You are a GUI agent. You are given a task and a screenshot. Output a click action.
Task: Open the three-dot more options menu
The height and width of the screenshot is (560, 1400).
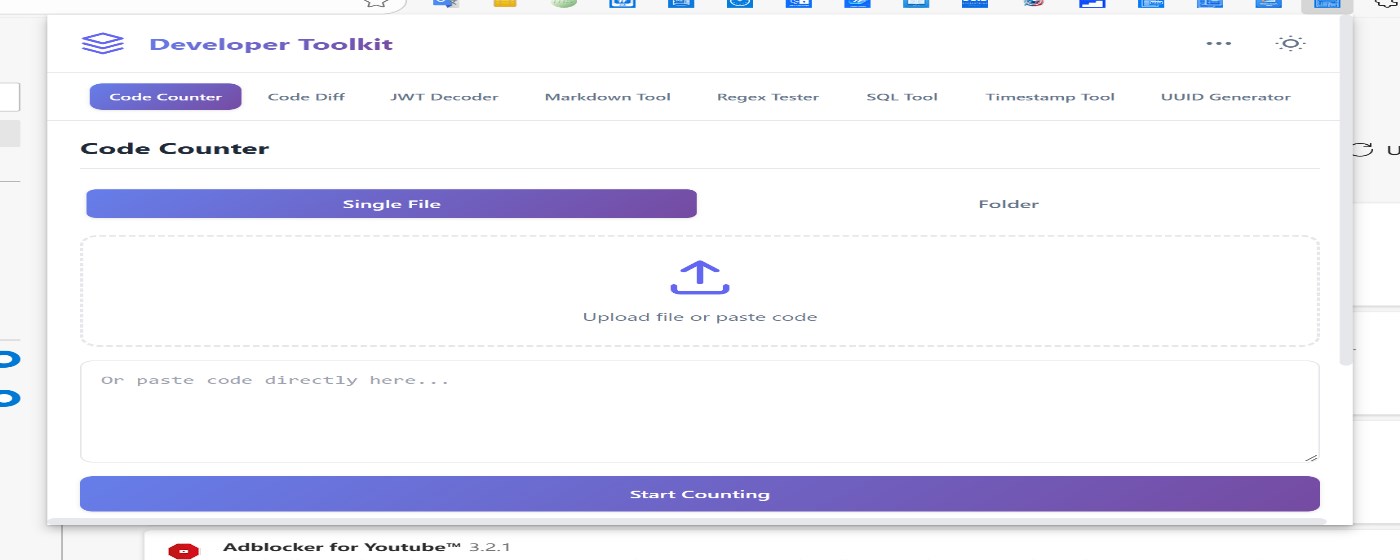coord(1218,43)
